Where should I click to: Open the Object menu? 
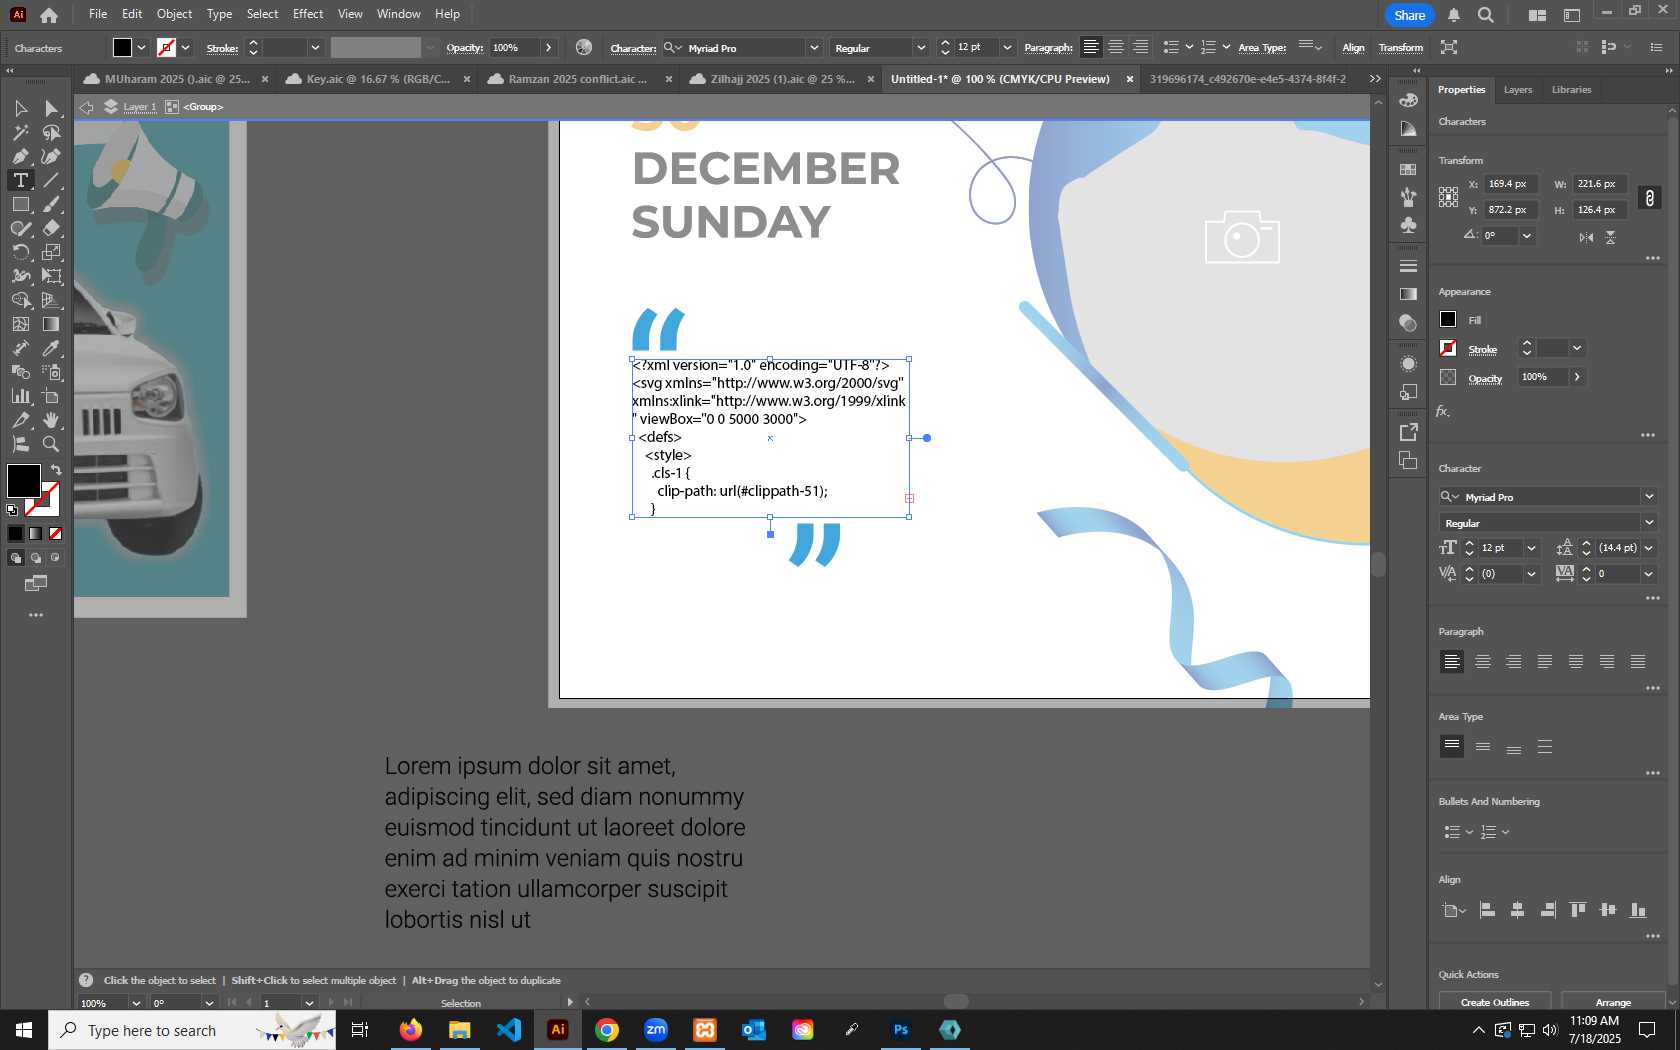pyautogui.click(x=174, y=14)
